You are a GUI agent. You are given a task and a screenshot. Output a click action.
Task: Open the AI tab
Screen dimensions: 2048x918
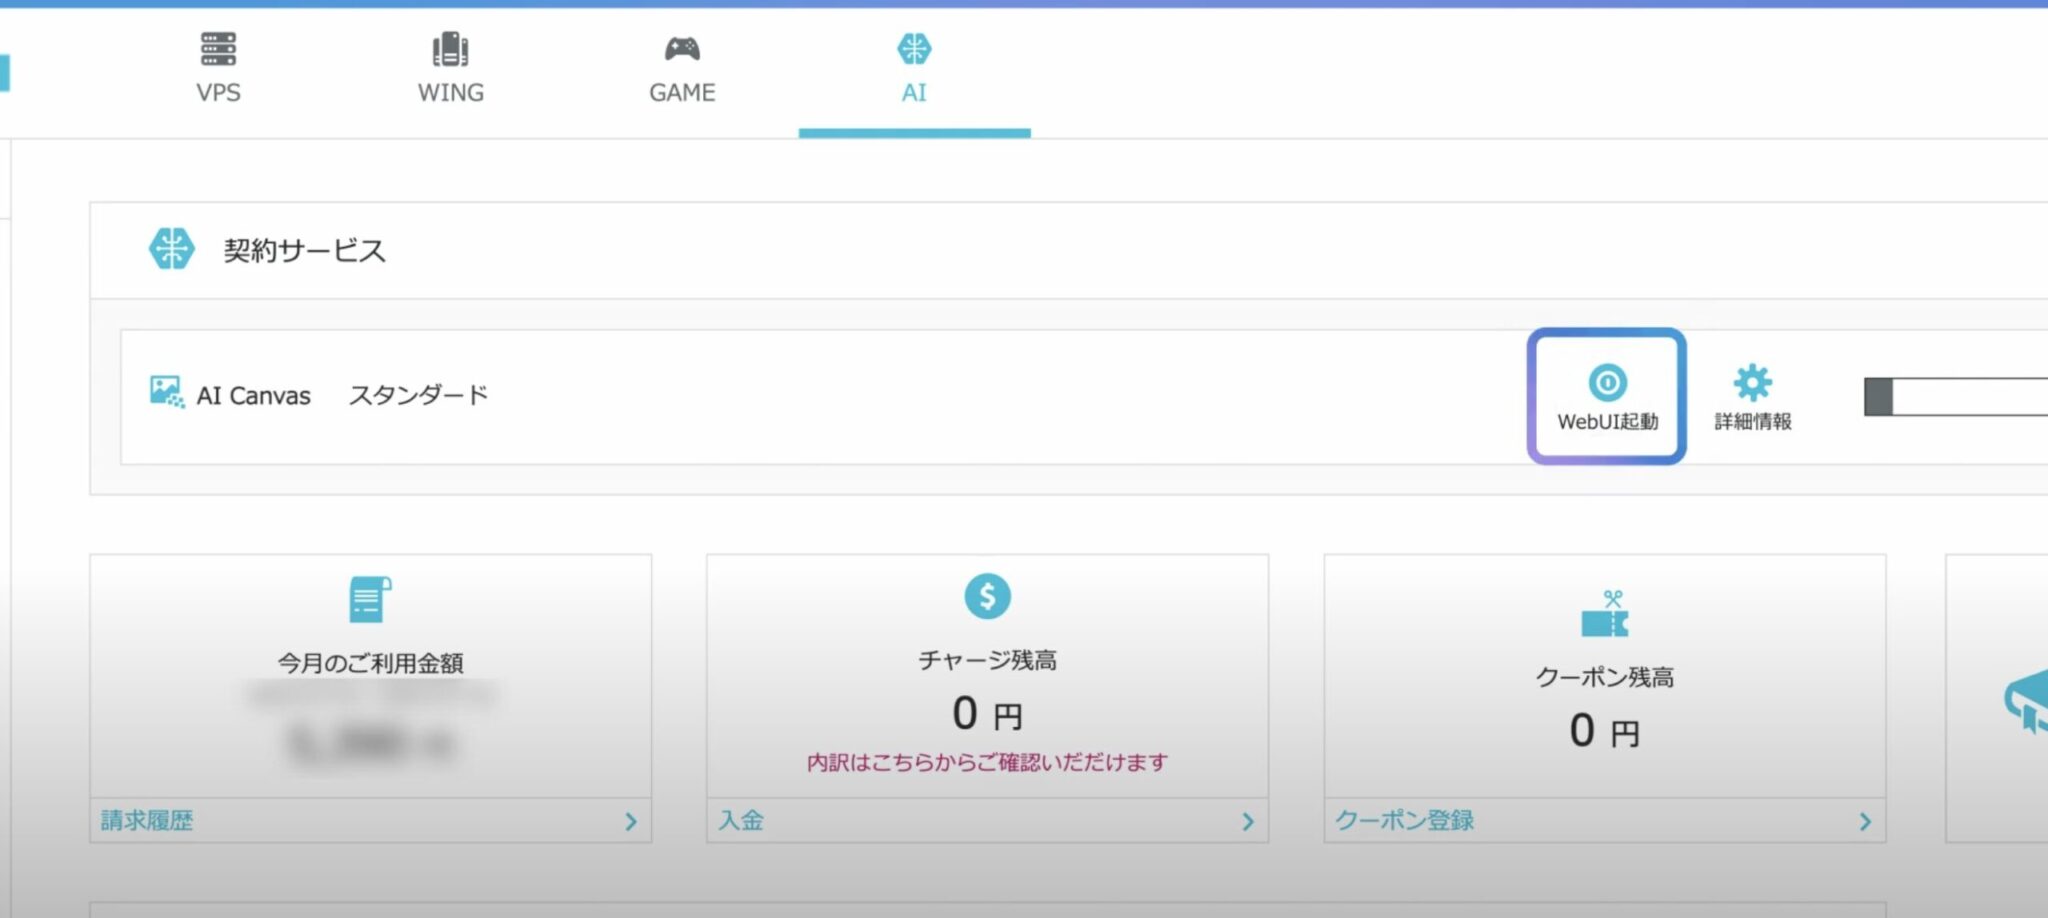[913, 66]
